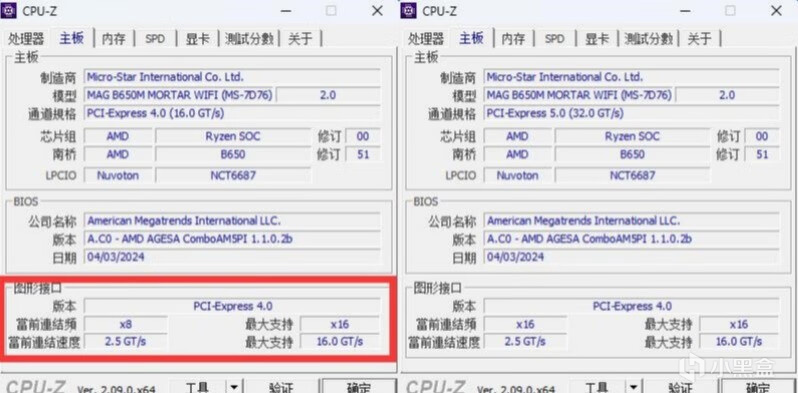Minimize the left CPU-Z window
Image resolution: width=798 pixels, height=393 pixels.
click(x=286, y=11)
